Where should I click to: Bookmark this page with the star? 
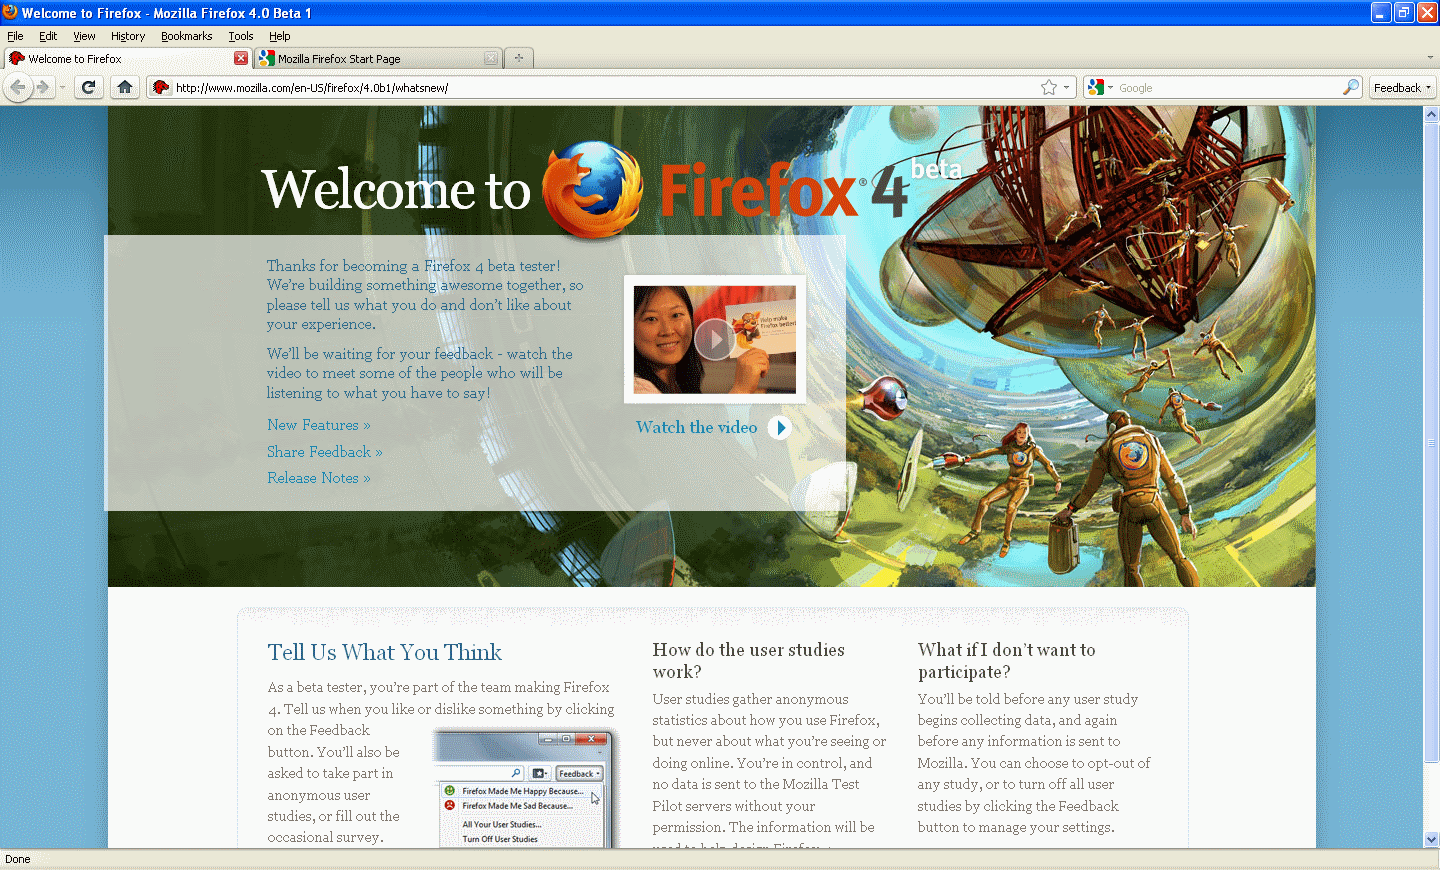[x=1049, y=88]
